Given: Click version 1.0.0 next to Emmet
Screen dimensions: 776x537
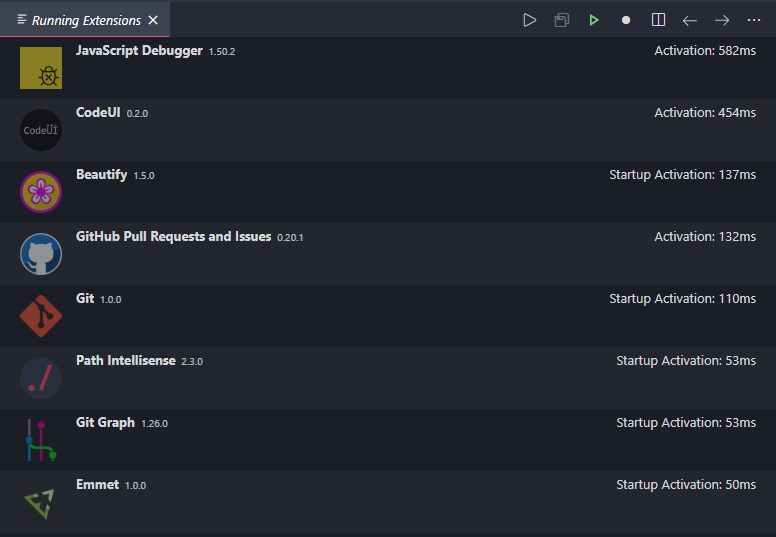Looking at the screenshot, I should [x=136, y=486].
